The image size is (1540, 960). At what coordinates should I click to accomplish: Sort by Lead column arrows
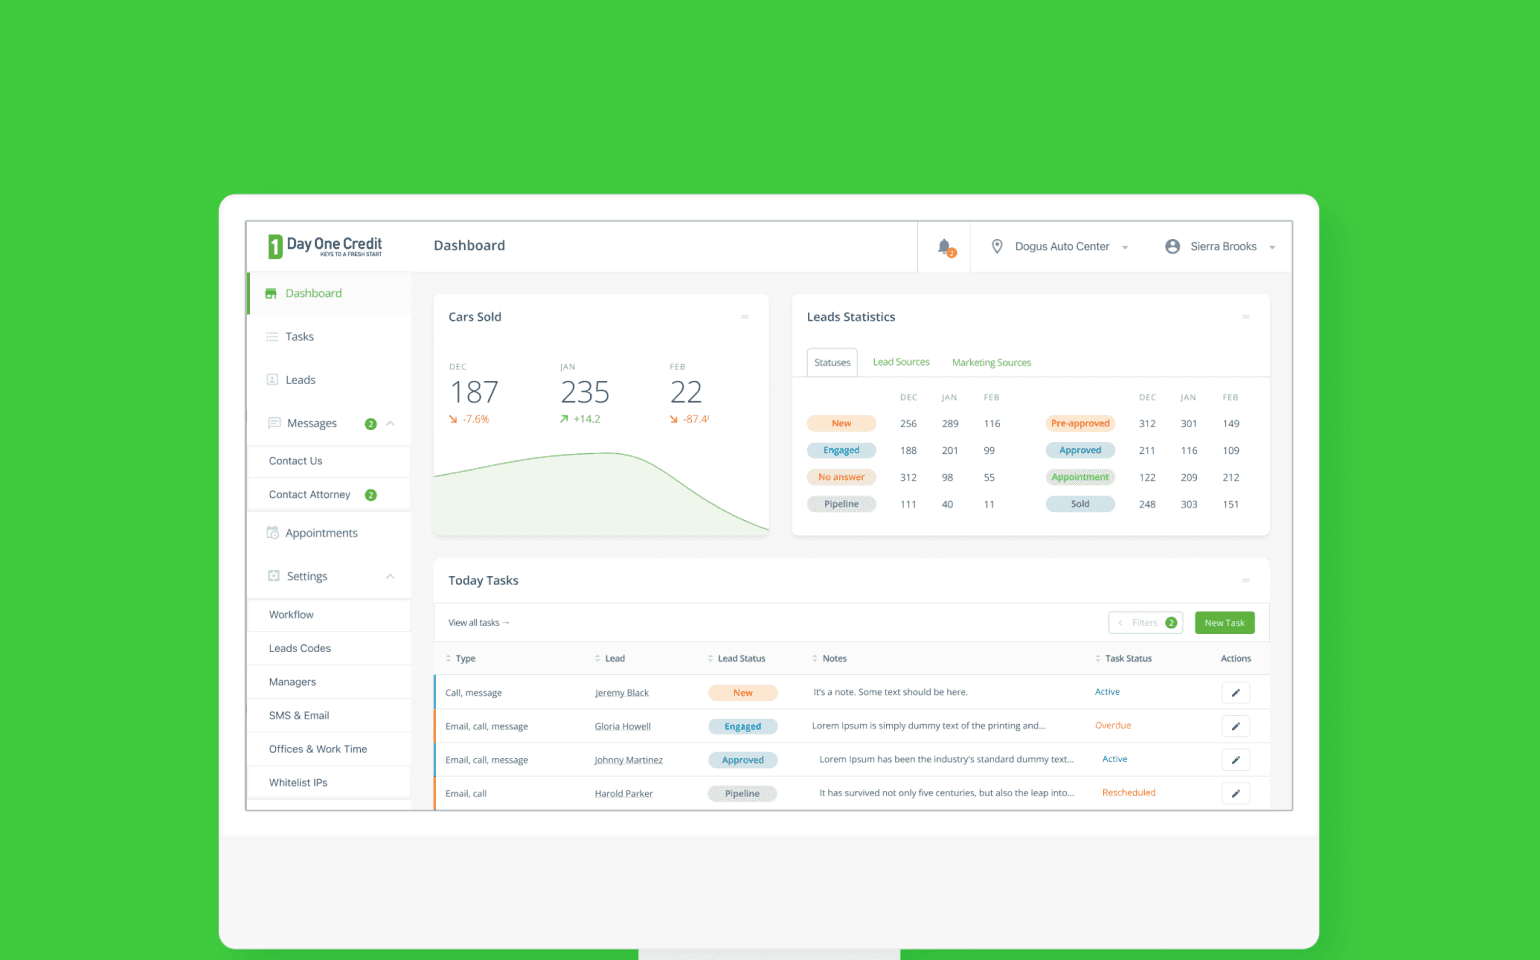click(x=598, y=659)
